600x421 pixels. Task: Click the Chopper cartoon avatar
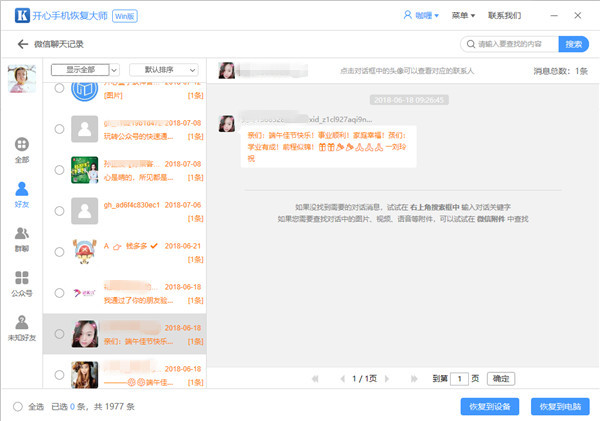point(85,252)
